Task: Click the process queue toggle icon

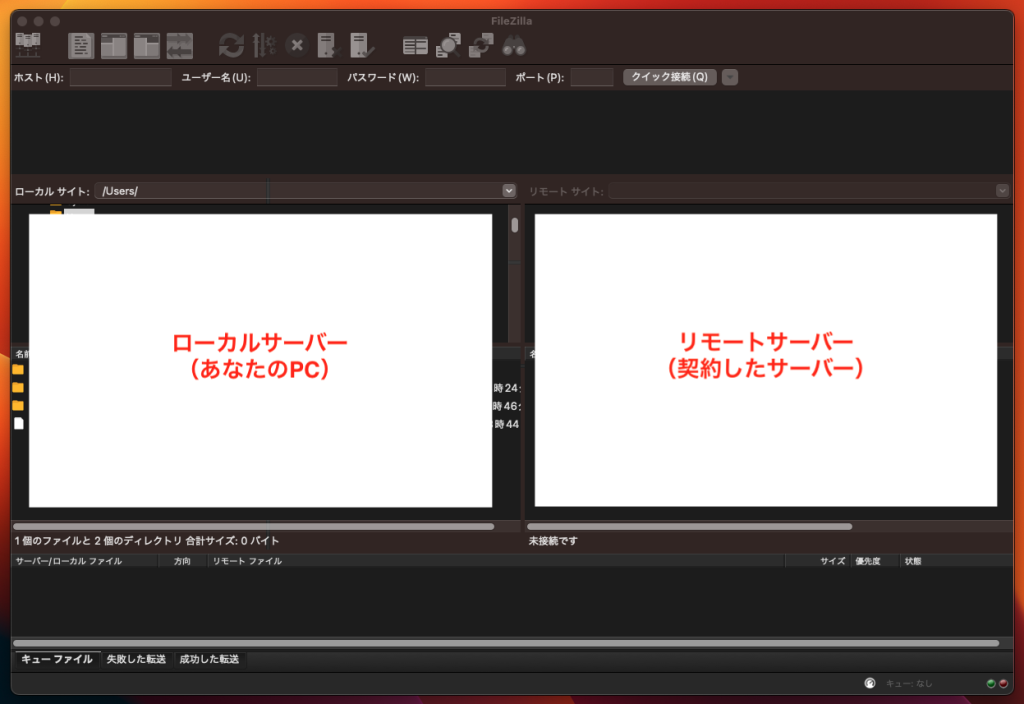Action: tap(264, 45)
